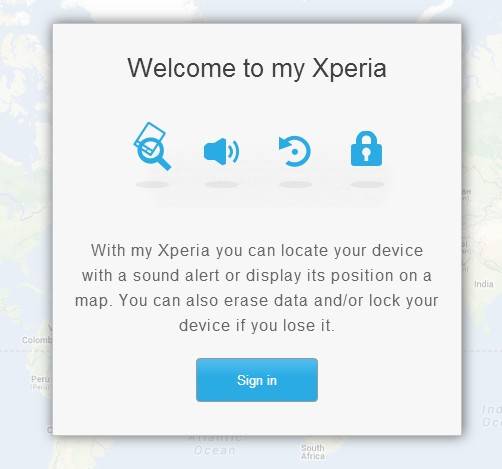The image size is (502, 469).
Task: Select the India label on the map
Action: pyautogui.click(x=483, y=284)
